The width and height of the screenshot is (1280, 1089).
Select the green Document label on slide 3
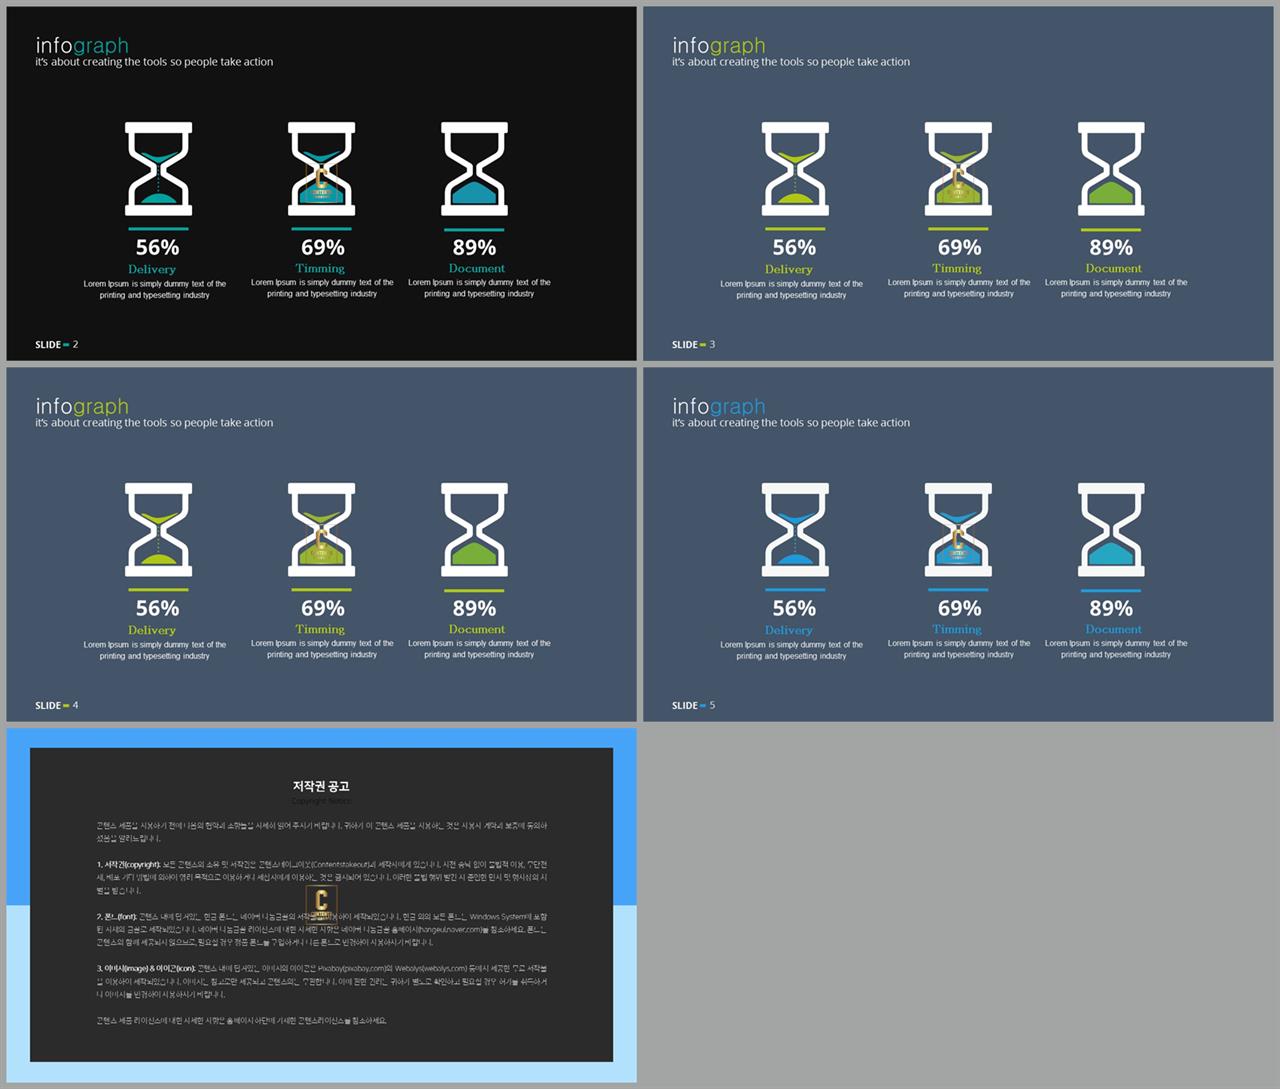pyautogui.click(x=1114, y=268)
